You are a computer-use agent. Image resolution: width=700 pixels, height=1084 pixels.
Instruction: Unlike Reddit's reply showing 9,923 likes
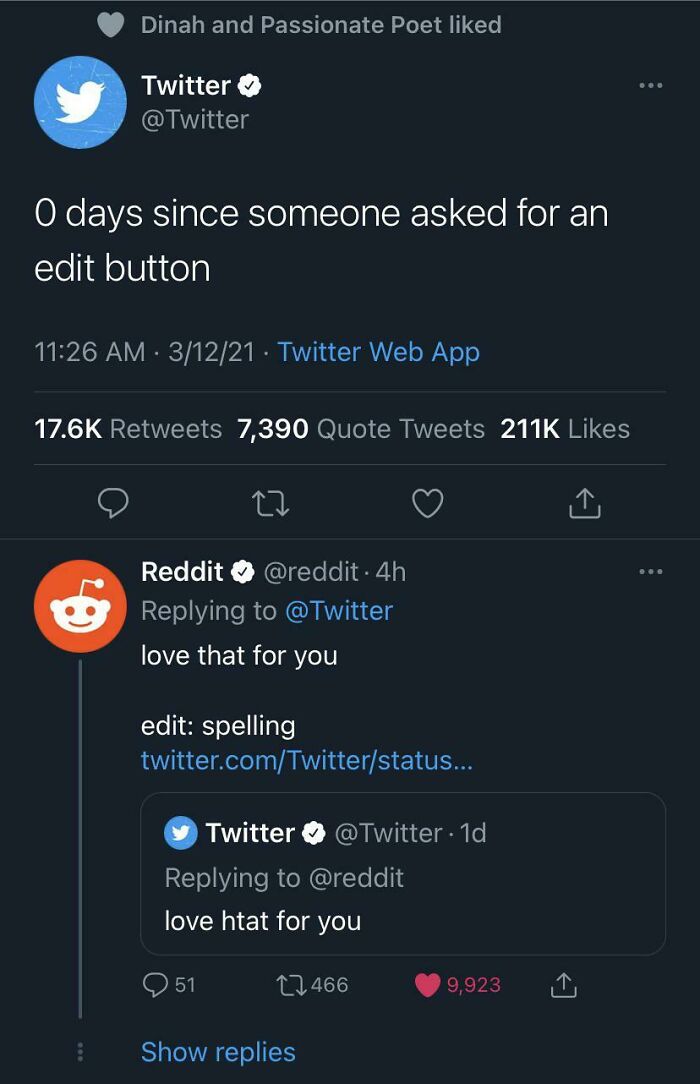428,984
